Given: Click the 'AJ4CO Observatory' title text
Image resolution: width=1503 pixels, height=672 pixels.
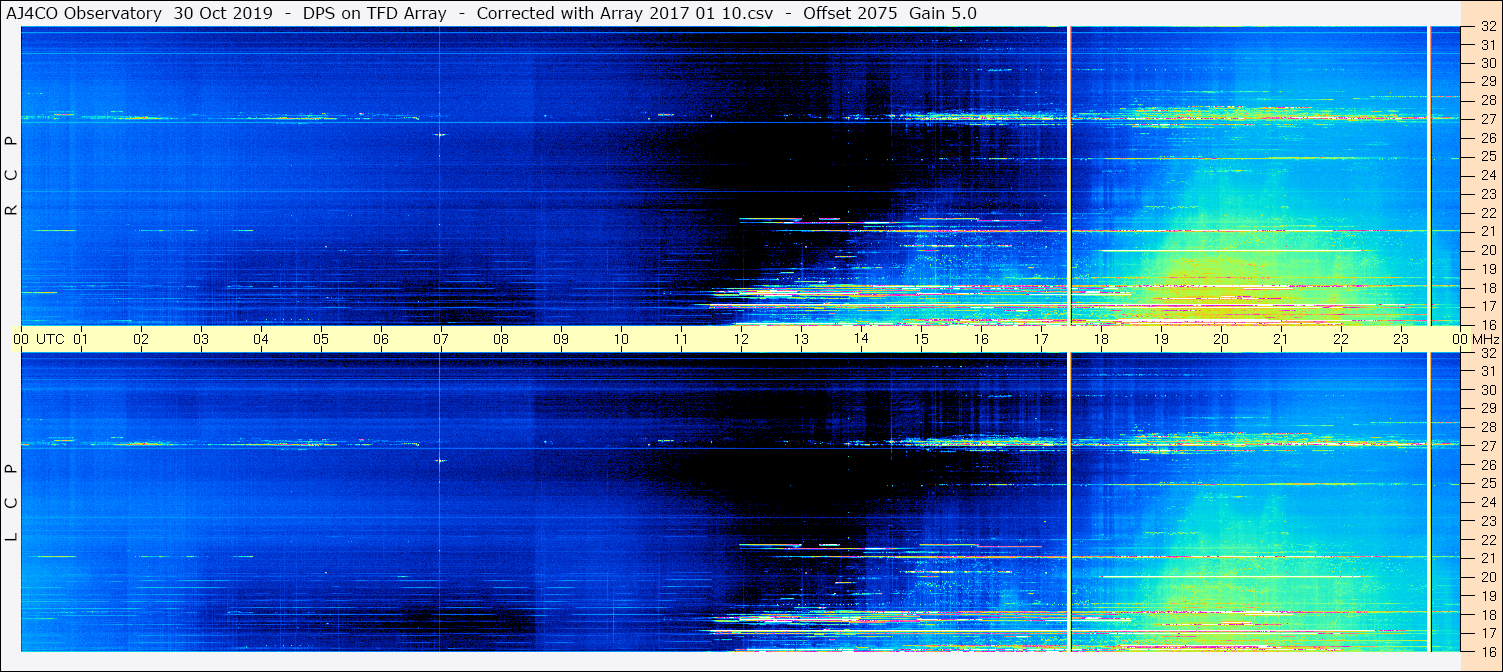Looking at the screenshot, I should [85, 13].
